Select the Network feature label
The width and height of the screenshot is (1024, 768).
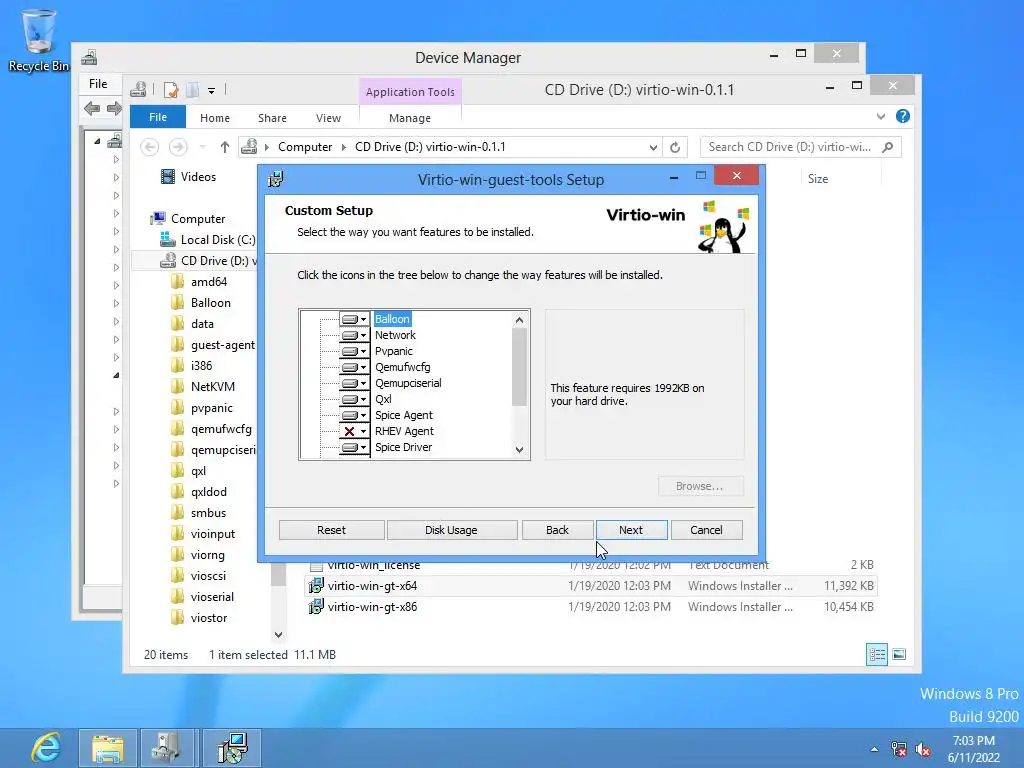pos(395,335)
